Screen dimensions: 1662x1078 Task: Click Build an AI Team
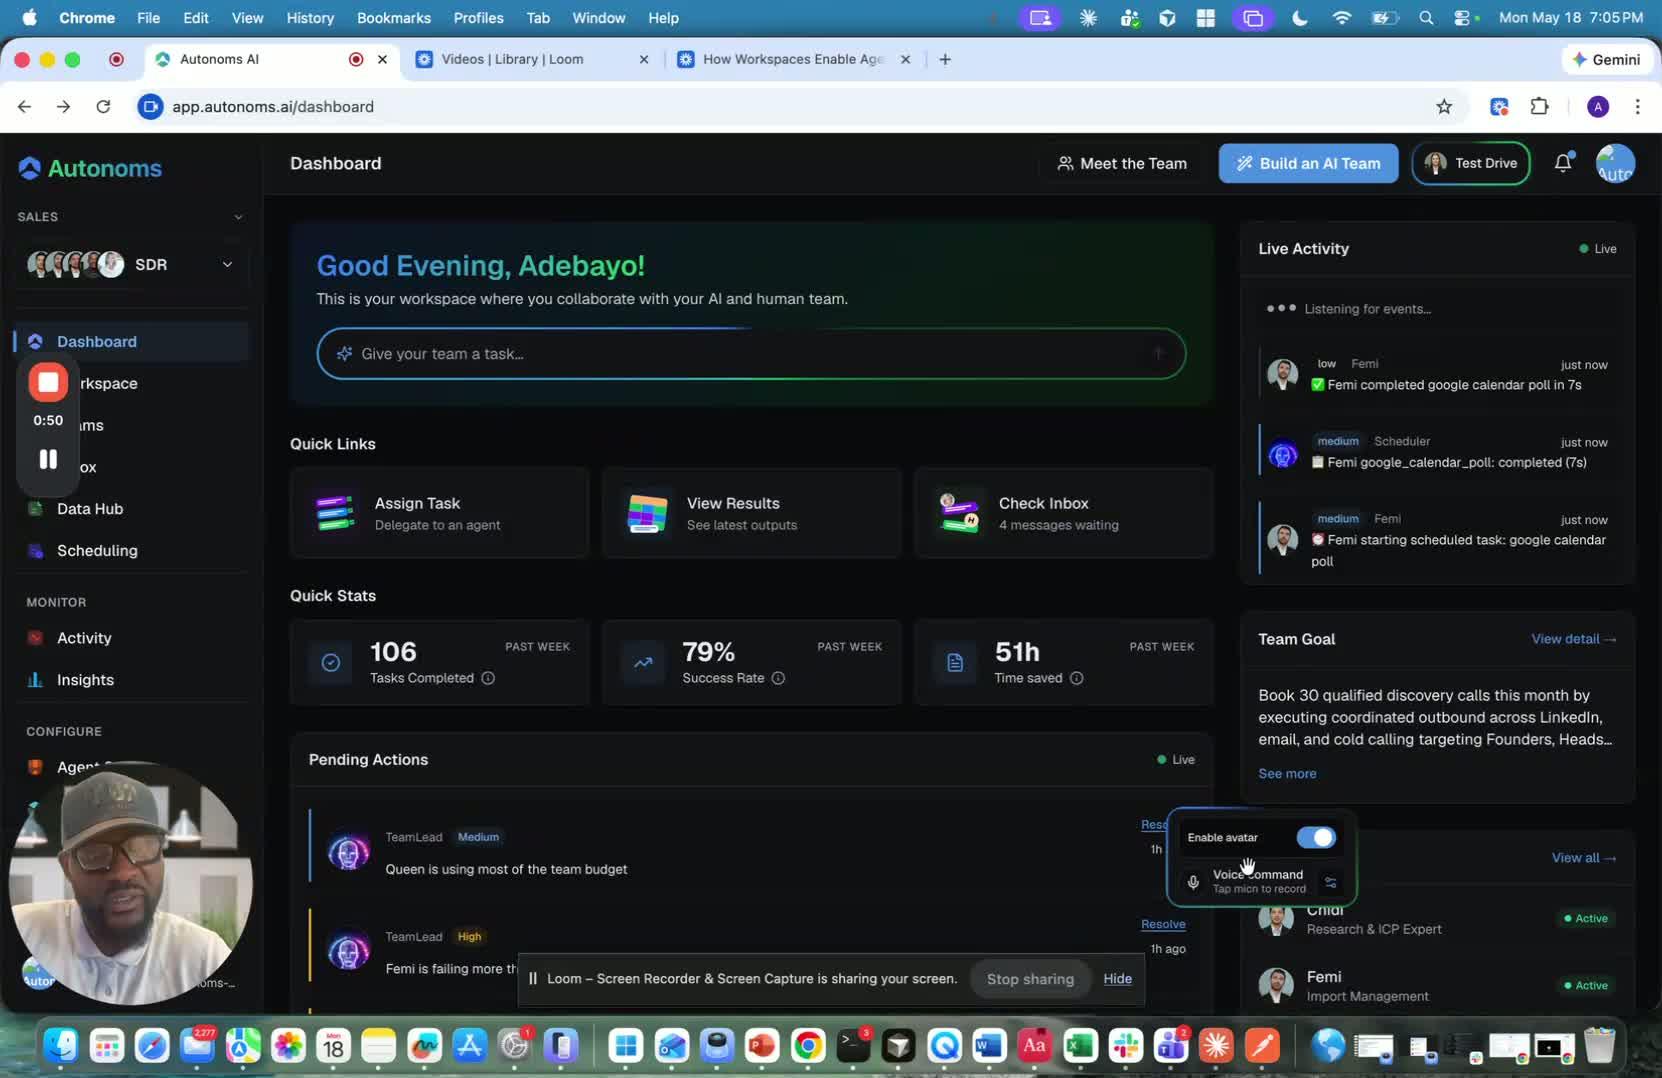point(1308,163)
